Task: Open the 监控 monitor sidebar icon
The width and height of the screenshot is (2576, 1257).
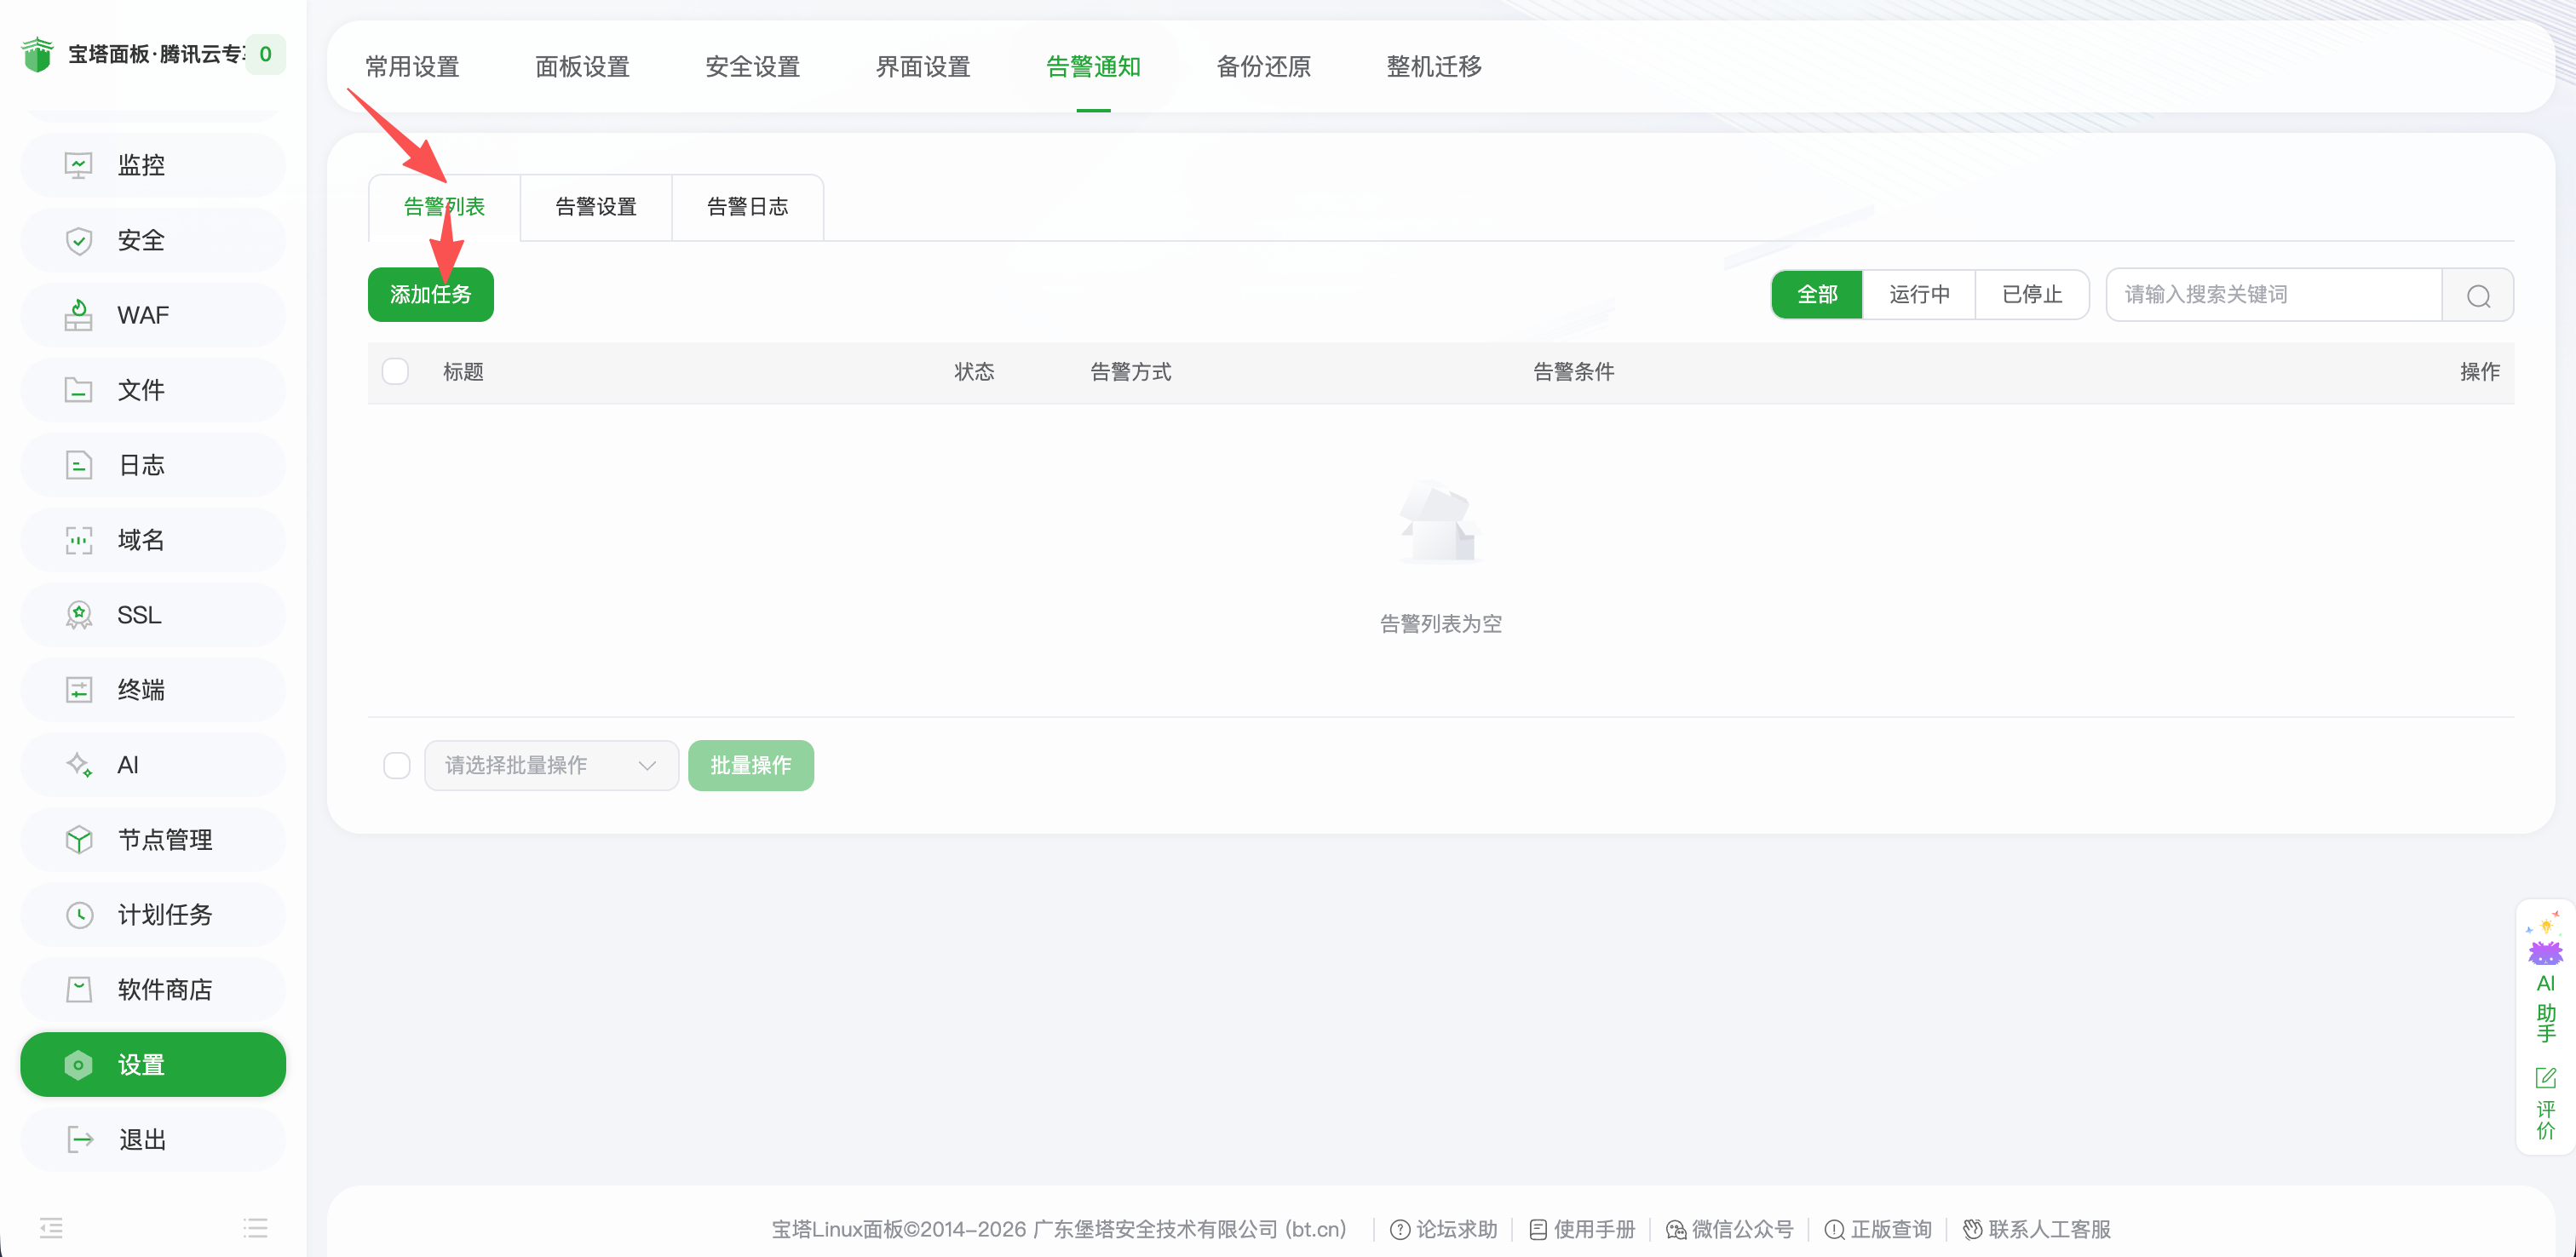Action: point(78,165)
